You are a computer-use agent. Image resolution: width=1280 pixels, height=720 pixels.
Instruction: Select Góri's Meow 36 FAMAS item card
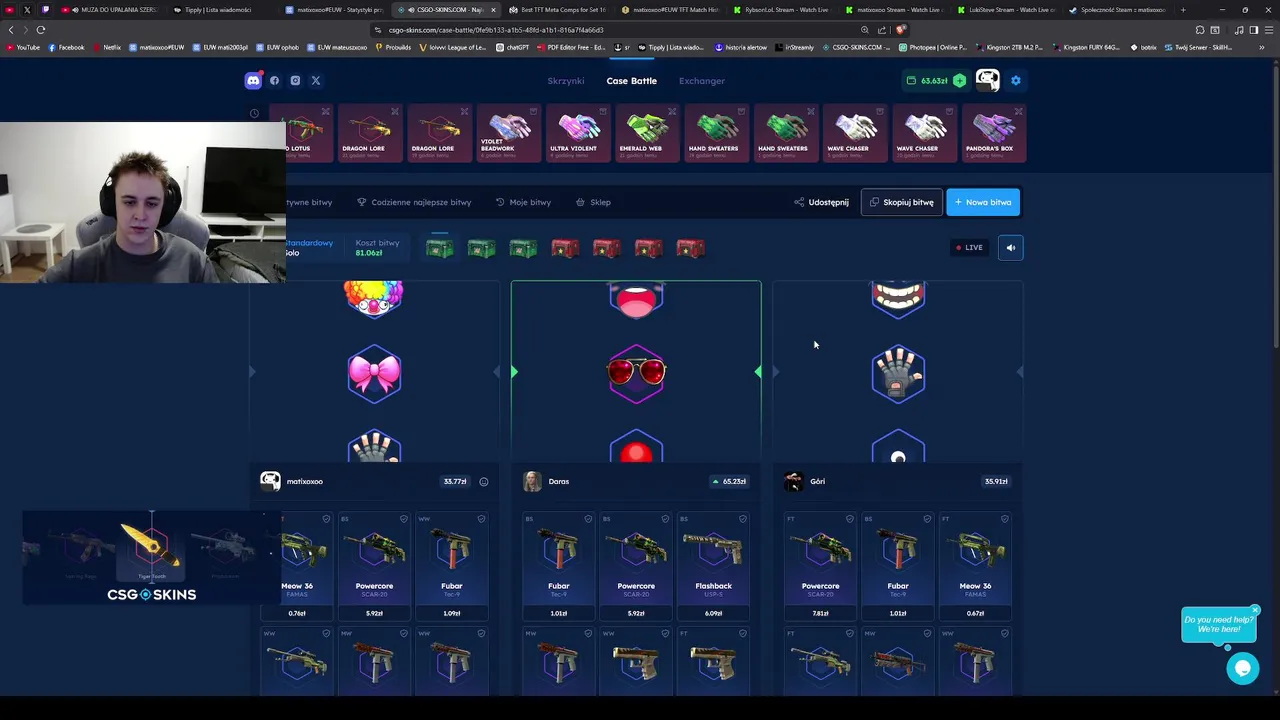[975, 566]
